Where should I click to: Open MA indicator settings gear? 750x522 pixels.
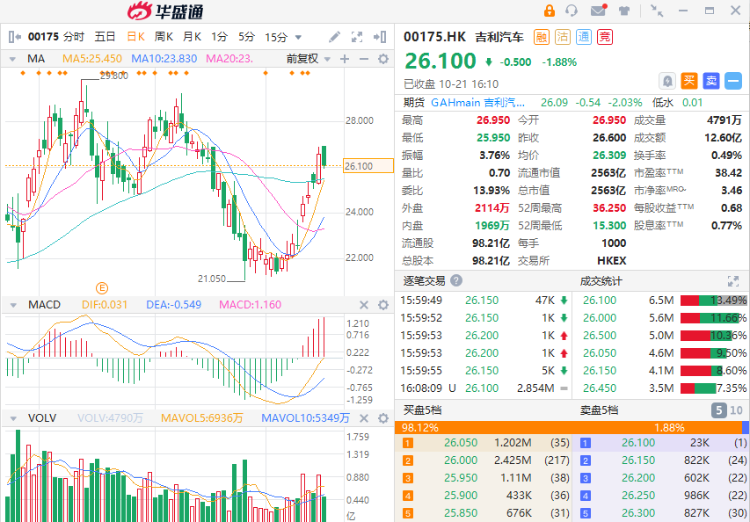coord(383,59)
